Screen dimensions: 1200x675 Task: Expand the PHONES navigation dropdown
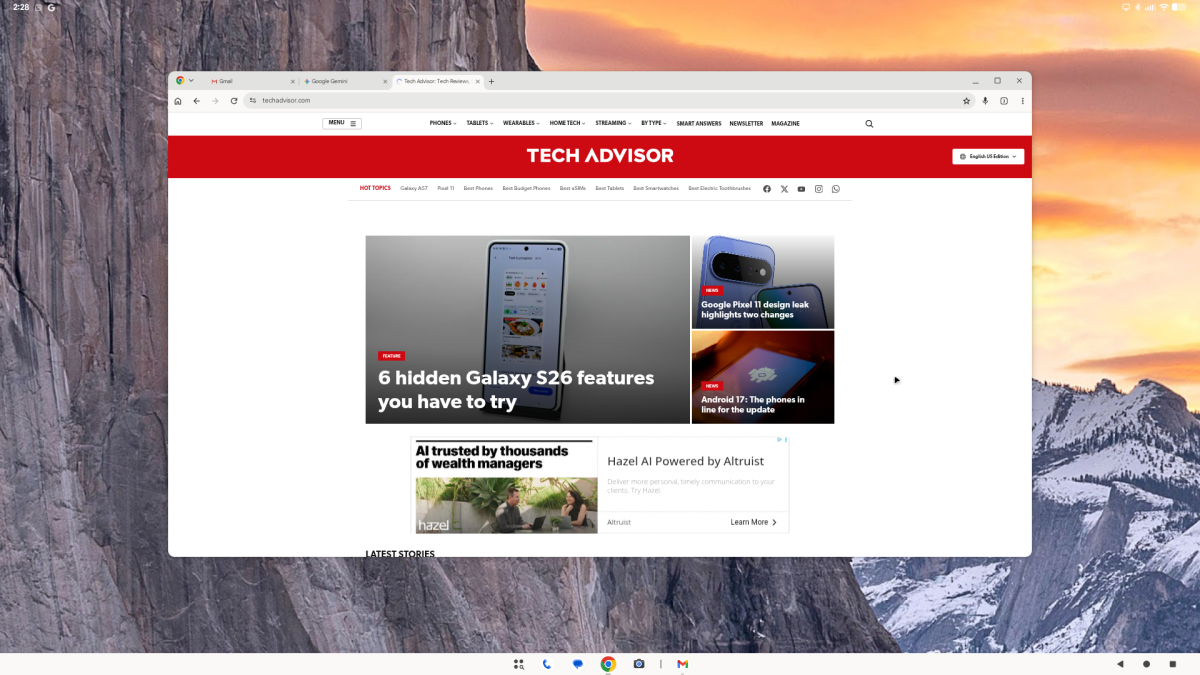443,123
